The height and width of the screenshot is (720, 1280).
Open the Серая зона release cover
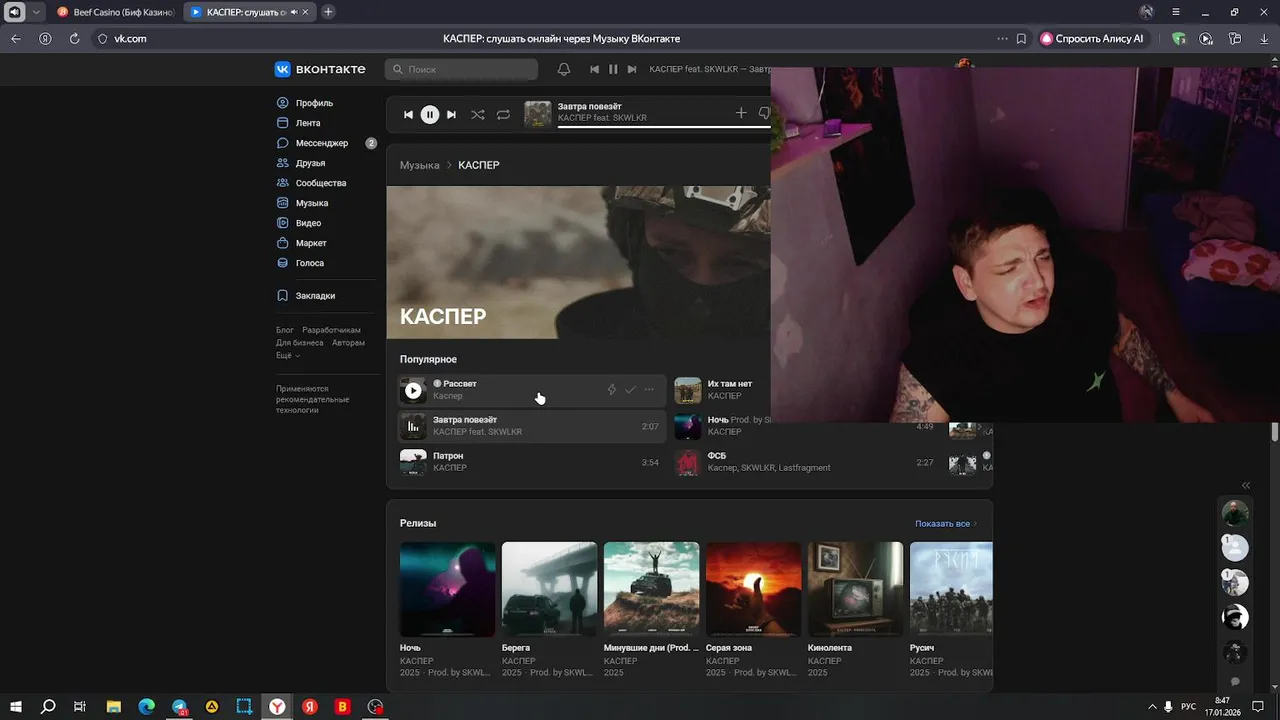(x=753, y=589)
